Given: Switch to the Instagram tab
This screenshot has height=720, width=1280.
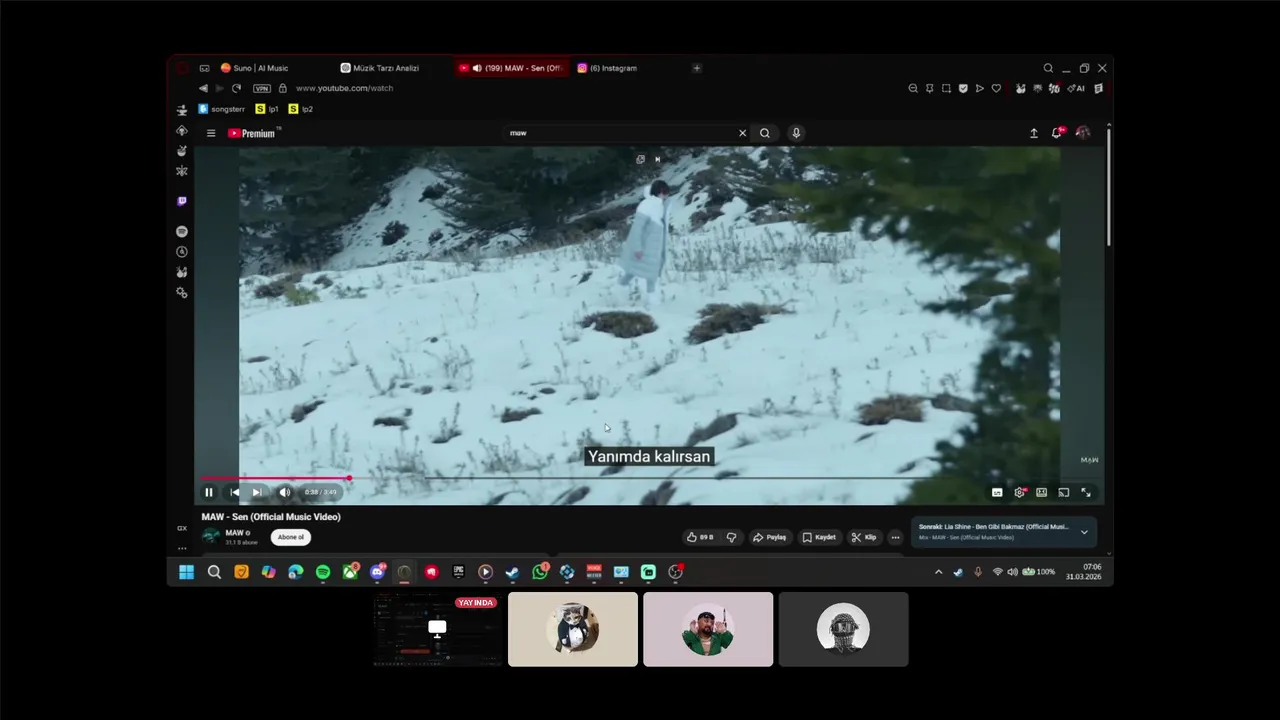Looking at the screenshot, I should 608,68.
